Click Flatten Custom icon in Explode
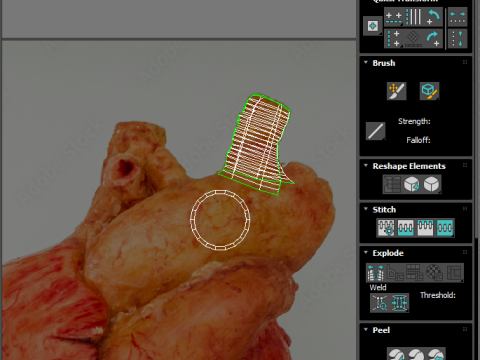The width and height of the screenshot is (480, 360). point(454,273)
